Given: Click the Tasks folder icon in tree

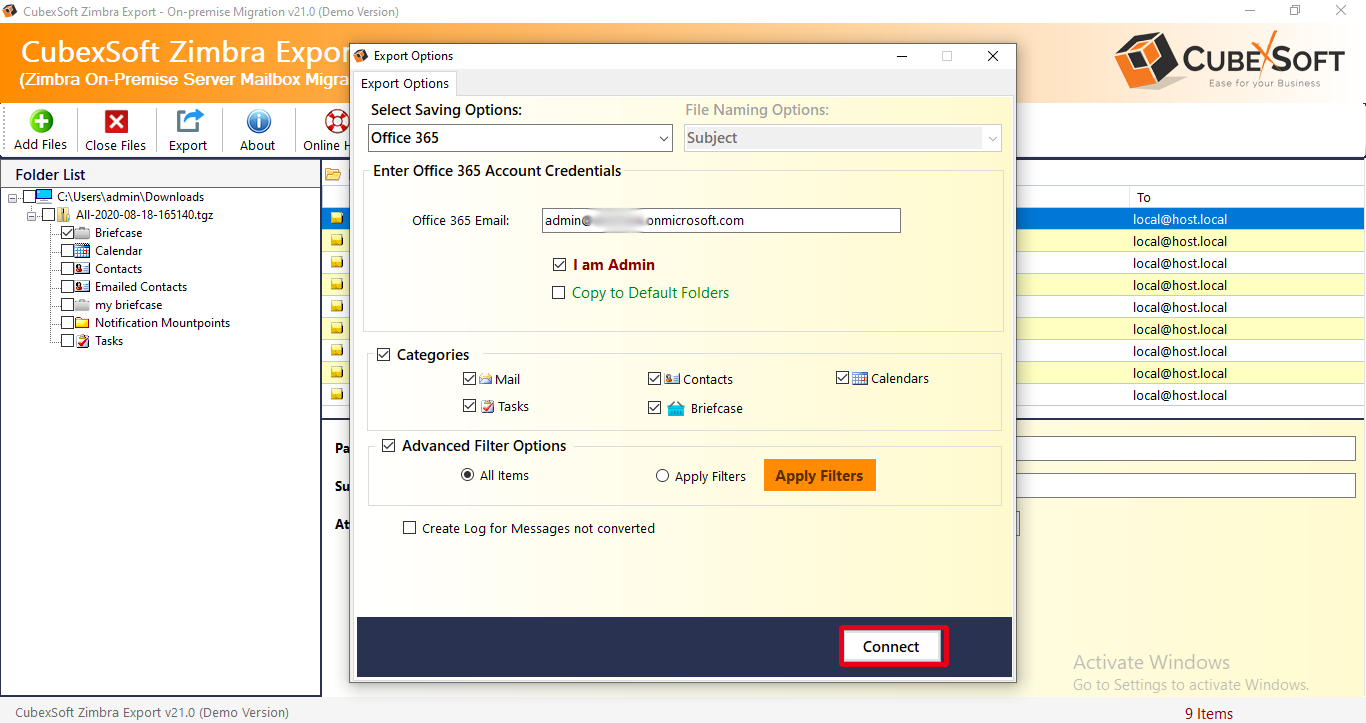Looking at the screenshot, I should (83, 341).
